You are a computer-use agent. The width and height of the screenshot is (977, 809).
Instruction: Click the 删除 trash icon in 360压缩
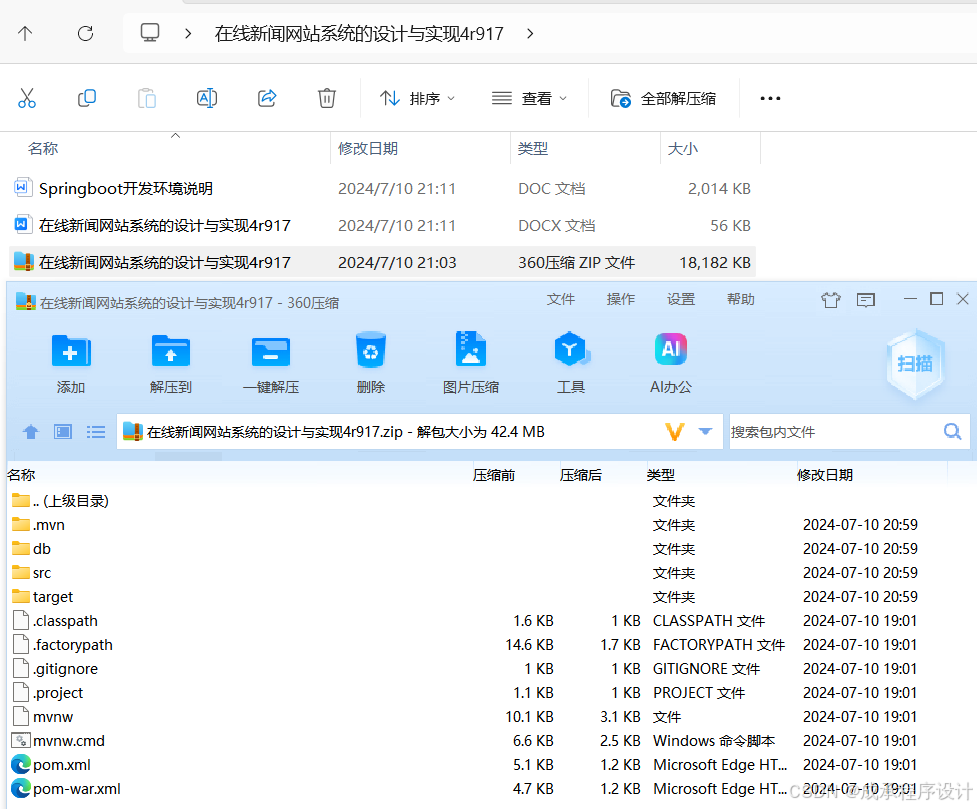pos(370,360)
